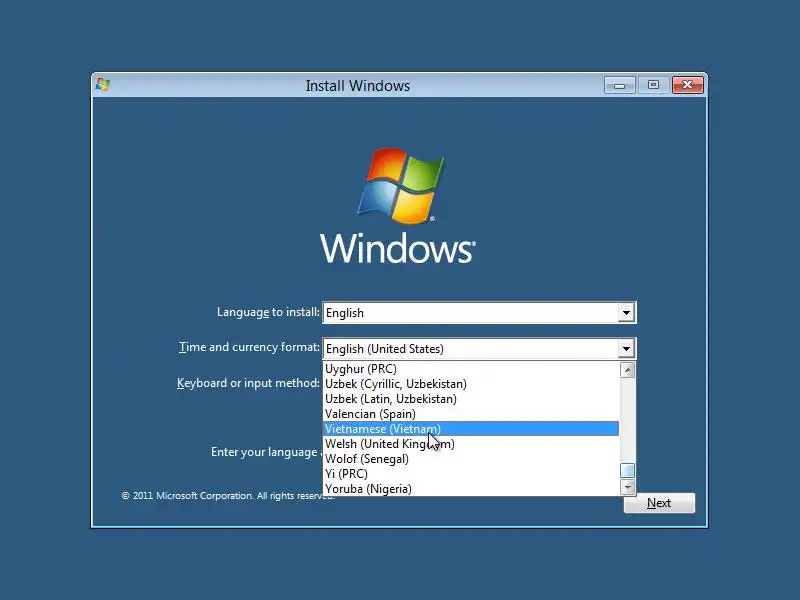Select Uyghur (PRC) from the list
Viewport: 800px width, 600px height.
point(471,369)
